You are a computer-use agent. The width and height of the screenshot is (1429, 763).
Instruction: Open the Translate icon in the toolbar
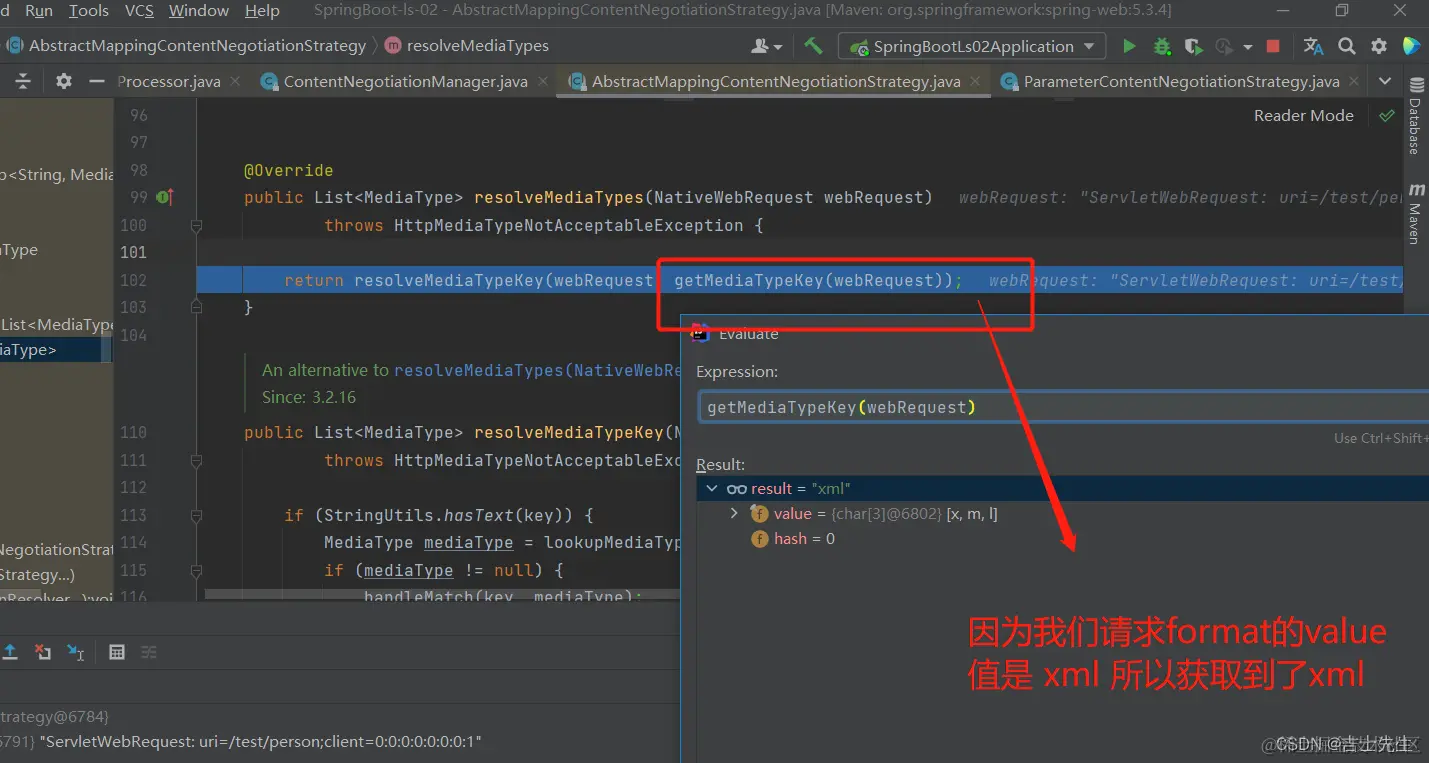1313,46
